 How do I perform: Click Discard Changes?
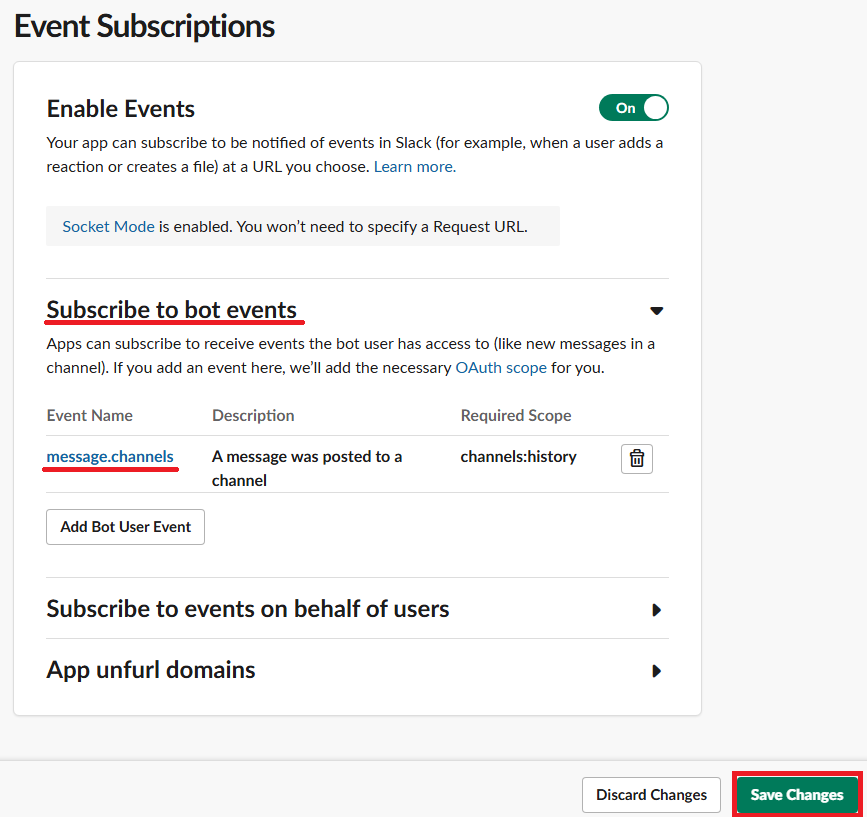click(651, 794)
